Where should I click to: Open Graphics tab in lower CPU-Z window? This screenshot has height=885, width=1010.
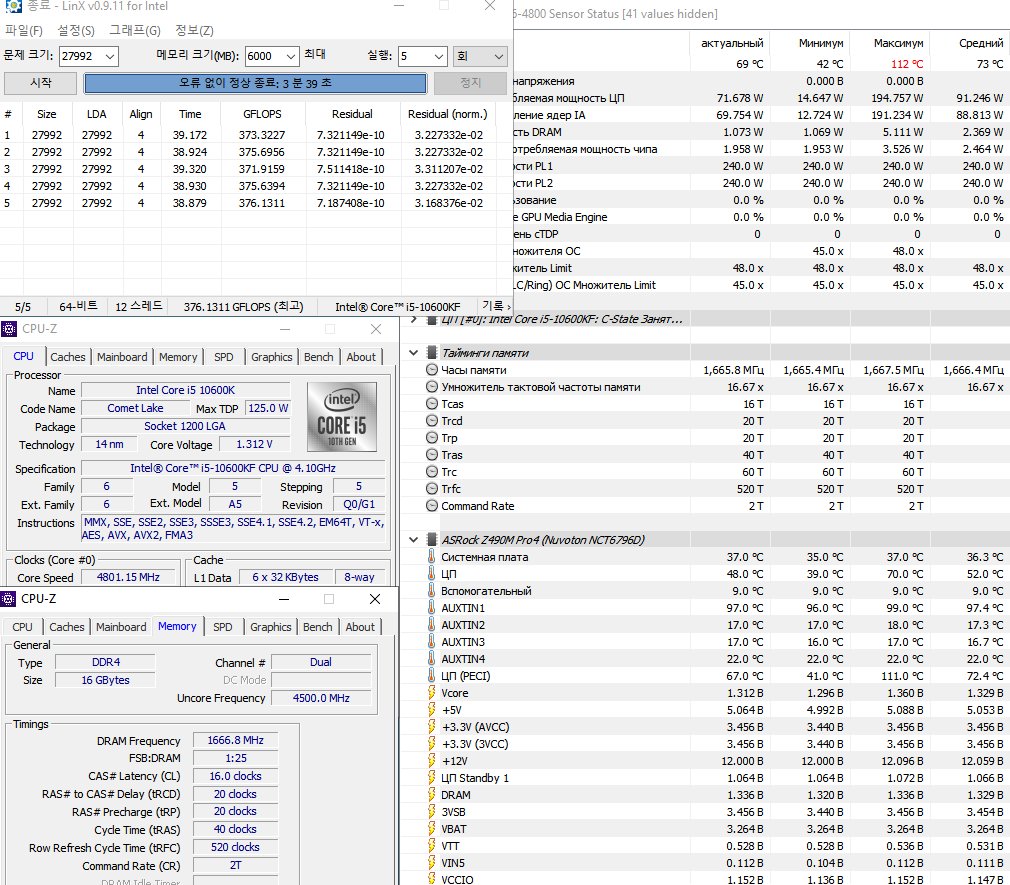pyautogui.click(x=271, y=627)
